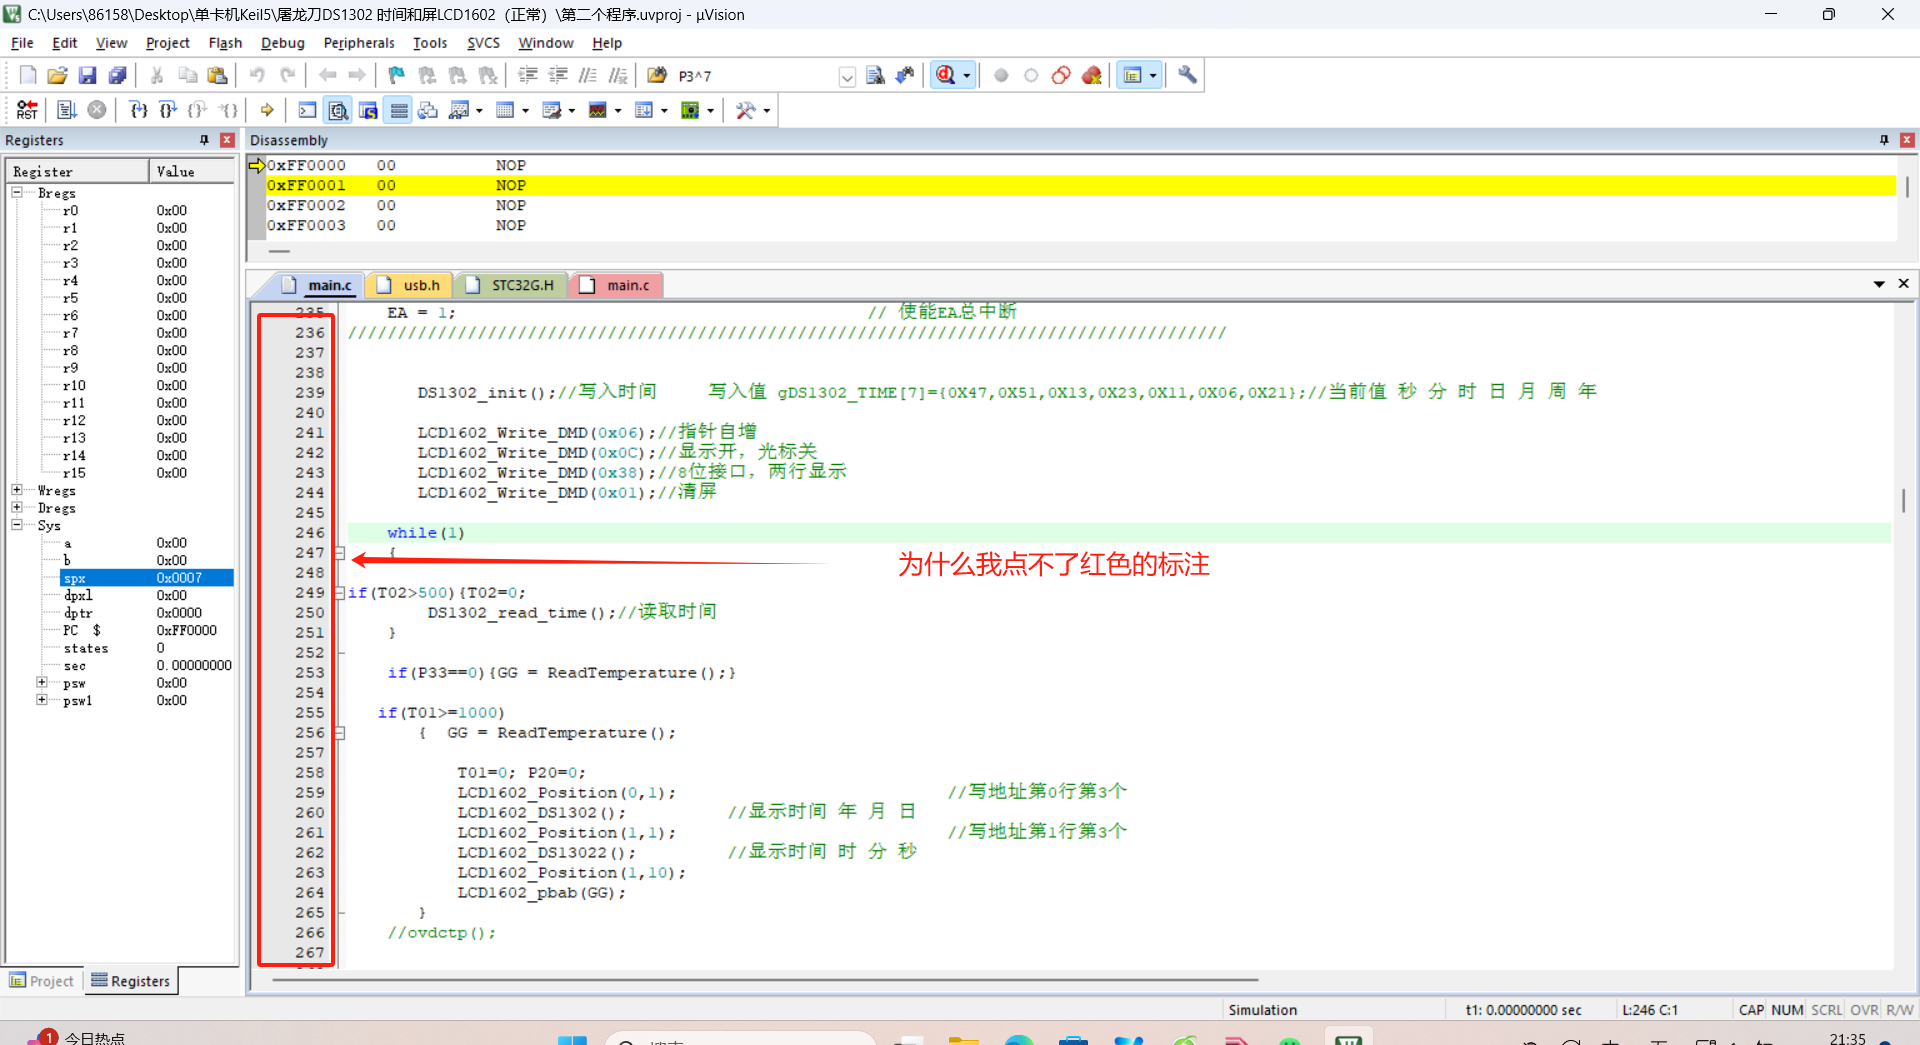
Task: Reset the CPU with the RST button
Action: coord(27,110)
